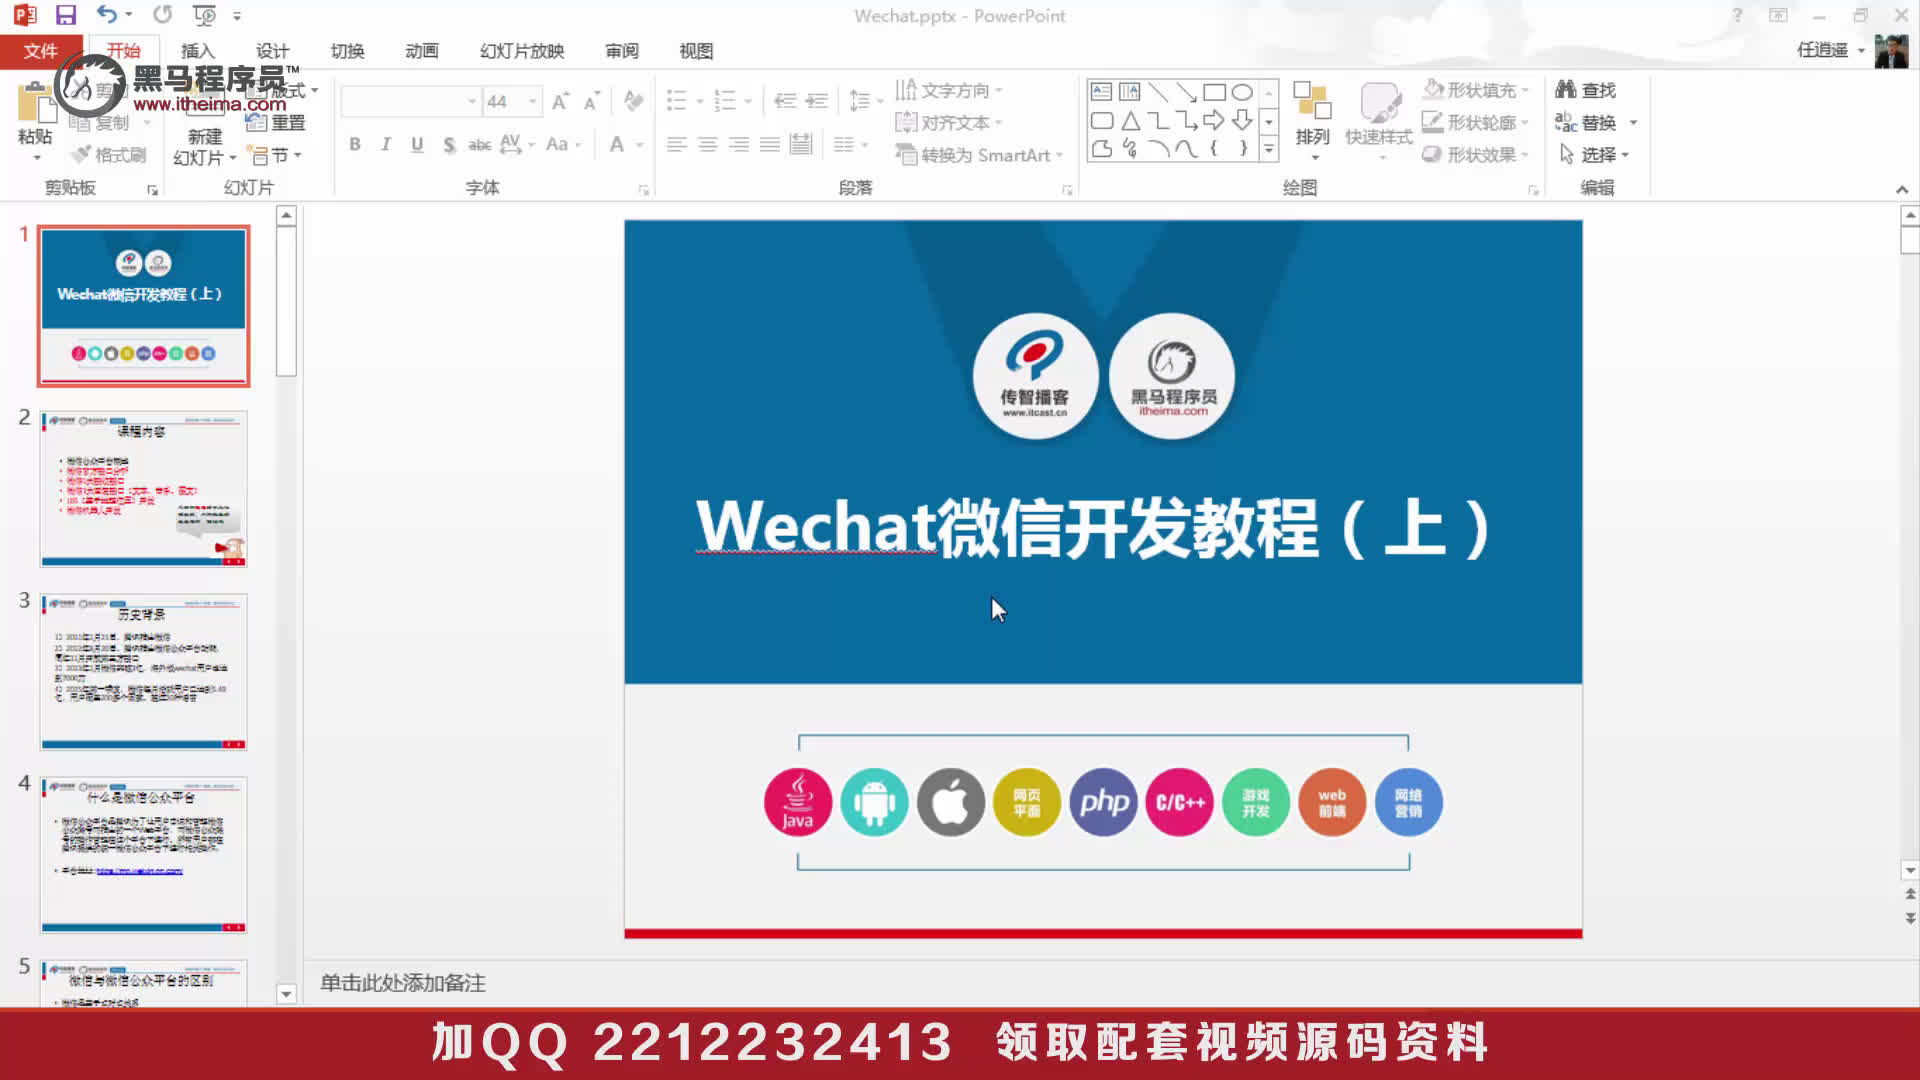The image size is (1920, 1080).
Task: Click the user account name 任逍遥
Action: (1822, 50)
